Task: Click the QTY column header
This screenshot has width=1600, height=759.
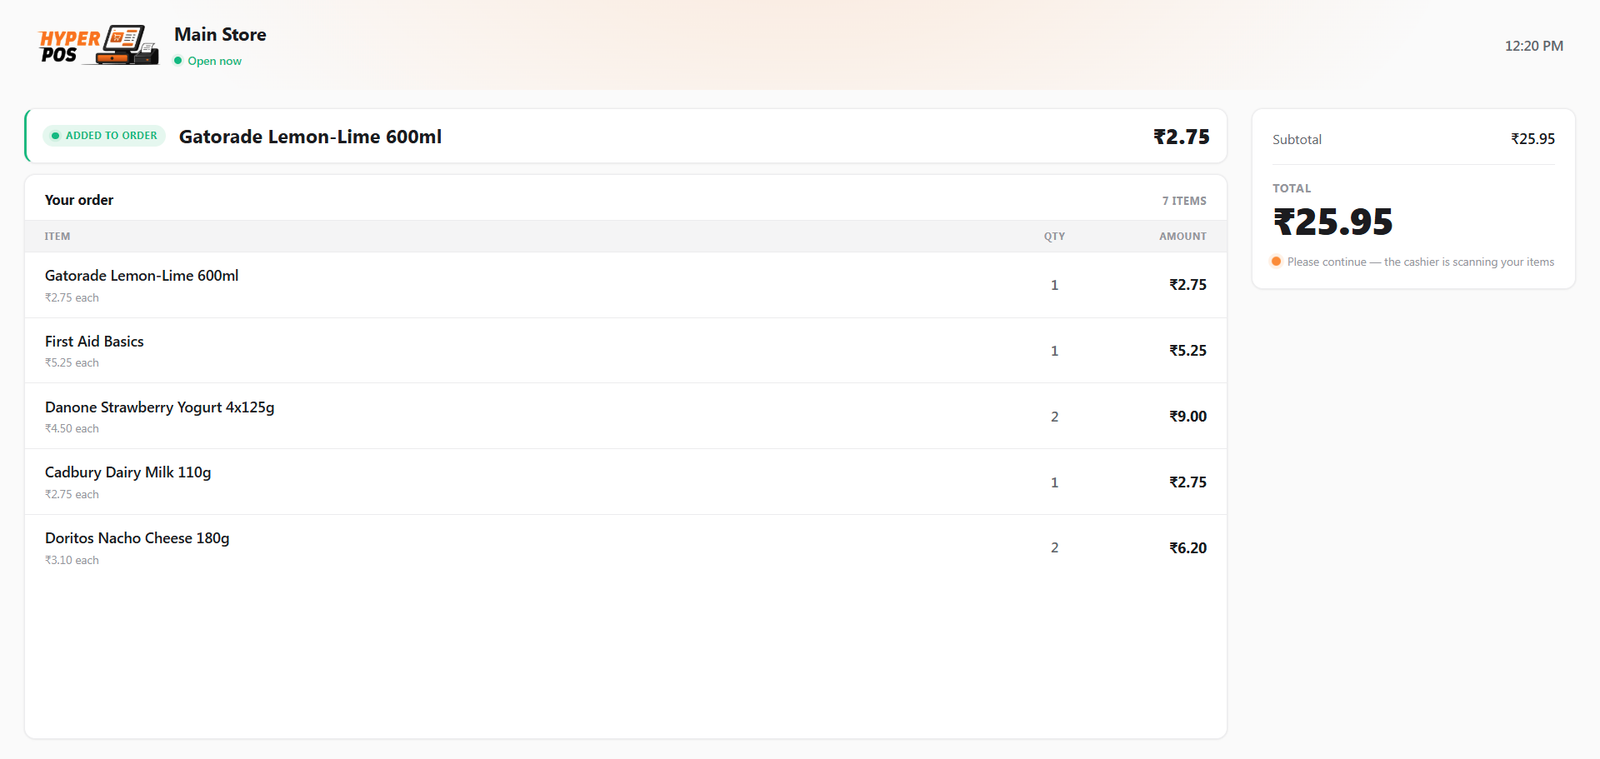Action: 1054,237
